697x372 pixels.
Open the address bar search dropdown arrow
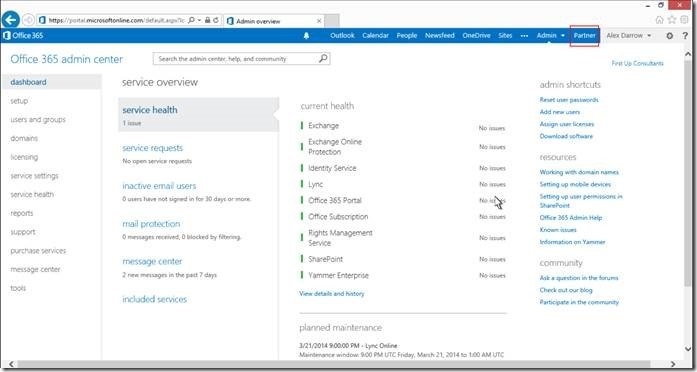point(200,20)
